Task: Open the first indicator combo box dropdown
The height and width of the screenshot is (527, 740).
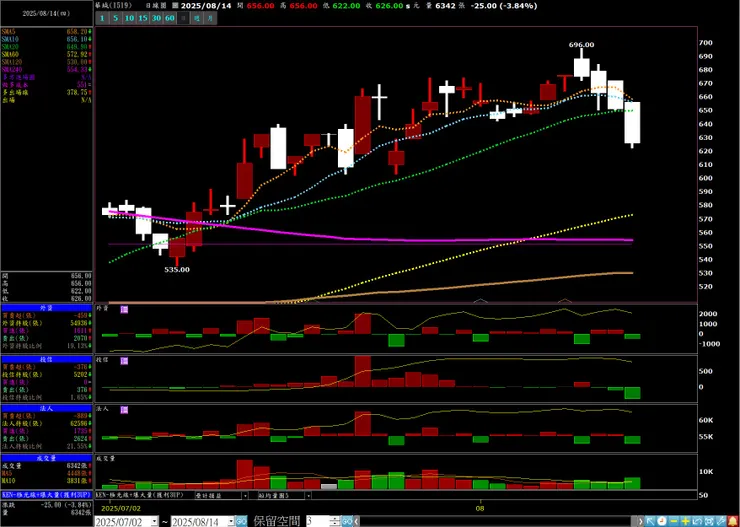Action: (x=245, y=496)
